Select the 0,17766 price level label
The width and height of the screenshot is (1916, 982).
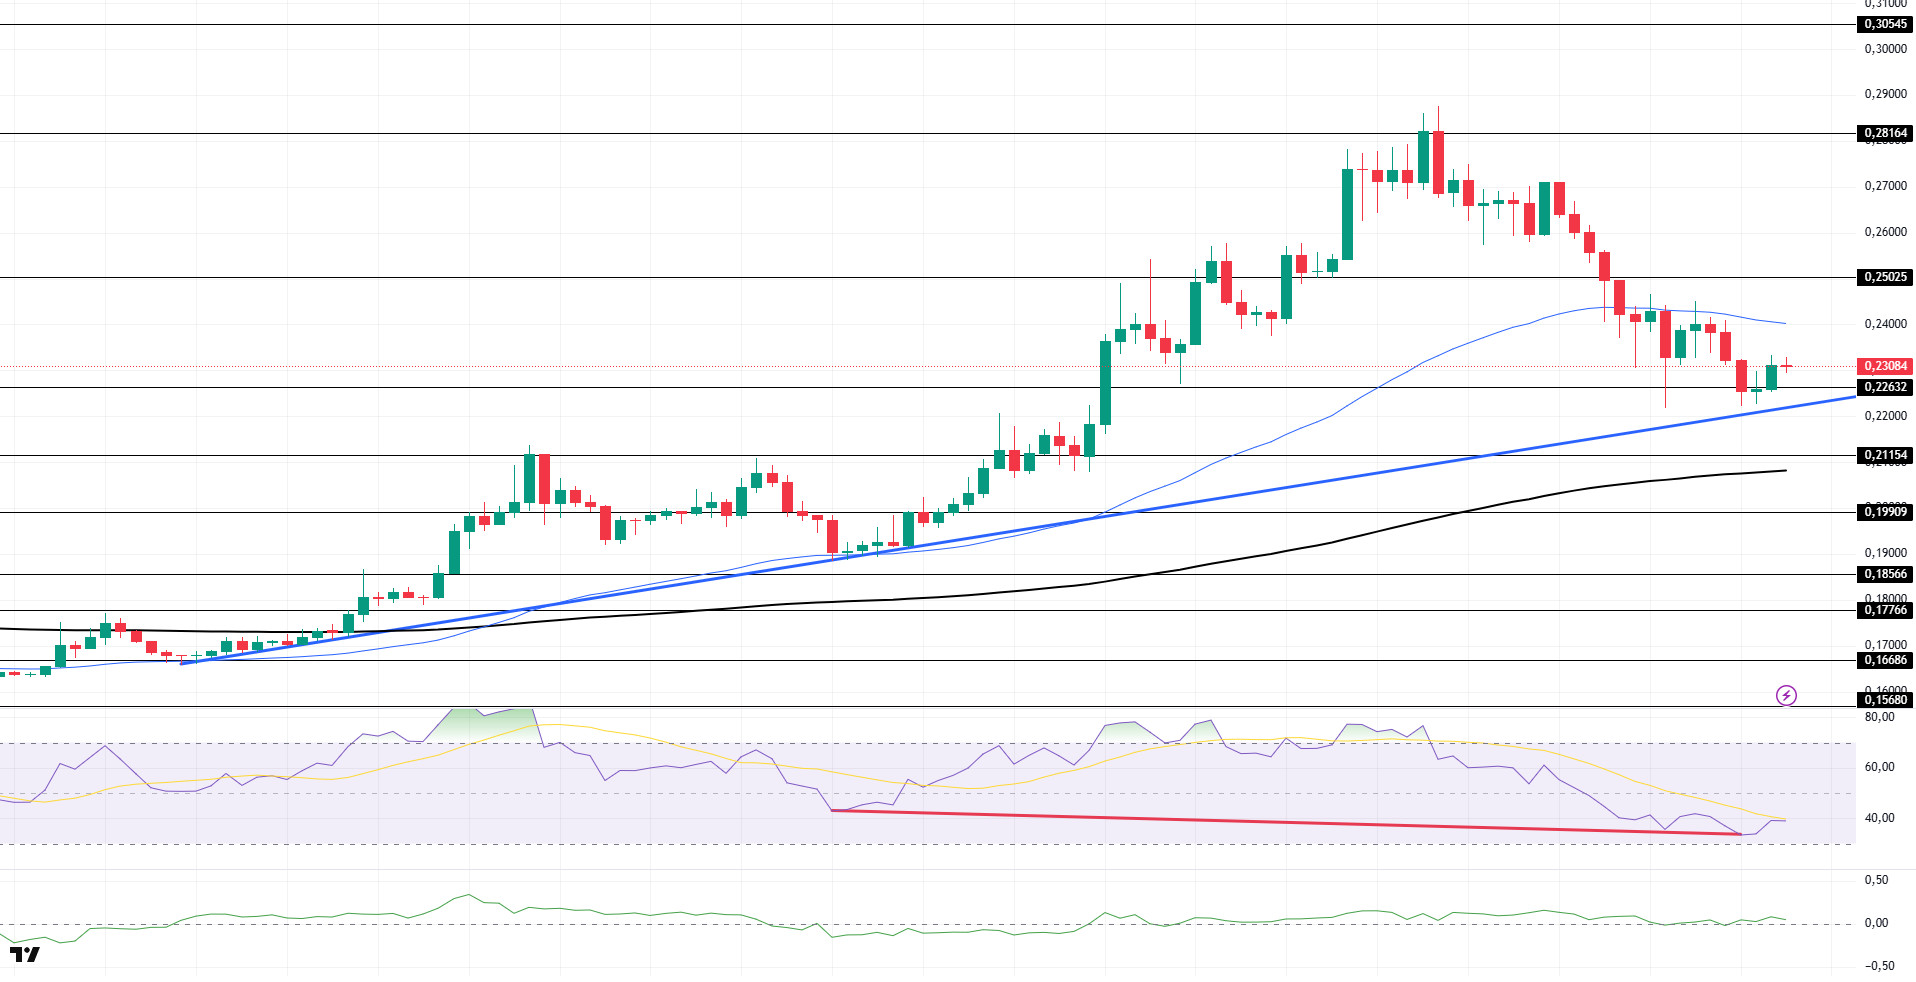(x=1885, y=610)
